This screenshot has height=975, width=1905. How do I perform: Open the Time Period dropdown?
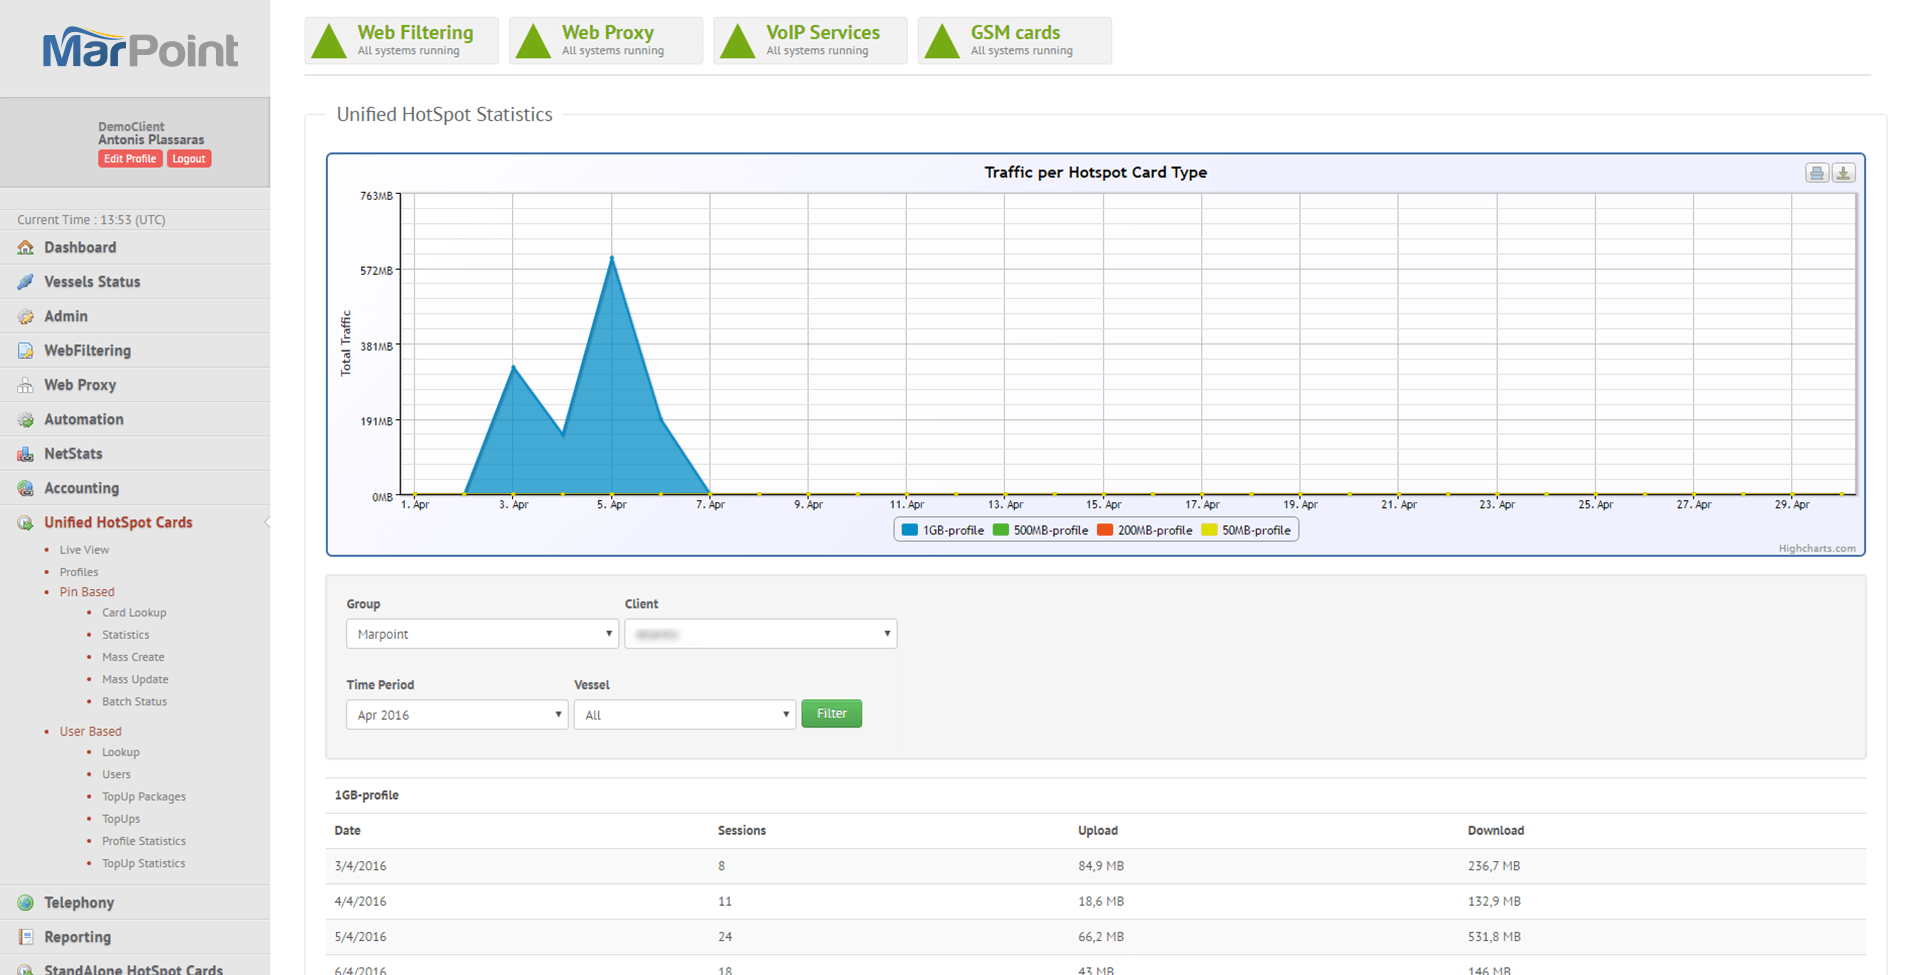click(x=457, y=715)
